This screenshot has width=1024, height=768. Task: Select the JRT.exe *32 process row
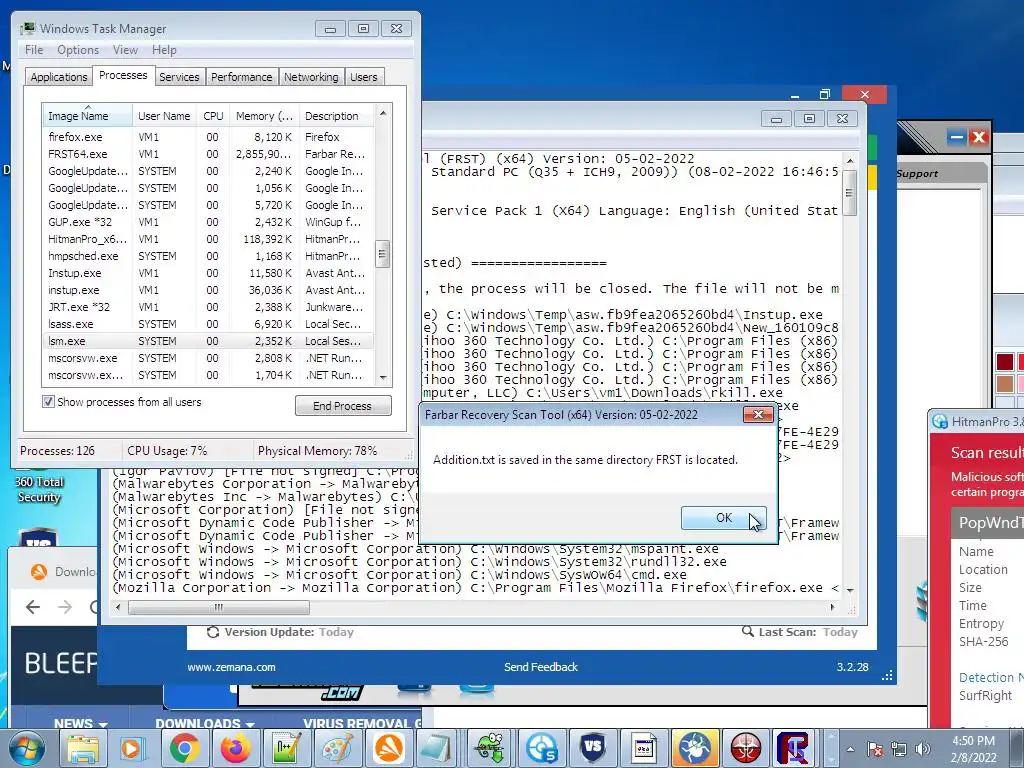208,307
